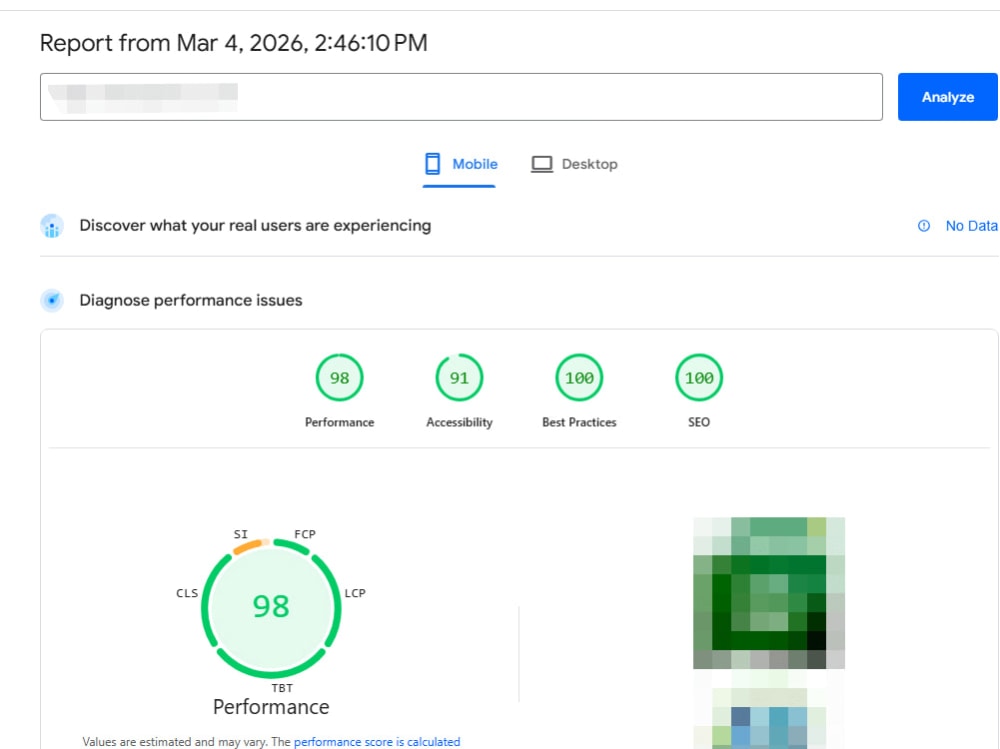
Task: Click the Diagnose performance issues icon
Action: pyautogui.click(x=52, y=300)
